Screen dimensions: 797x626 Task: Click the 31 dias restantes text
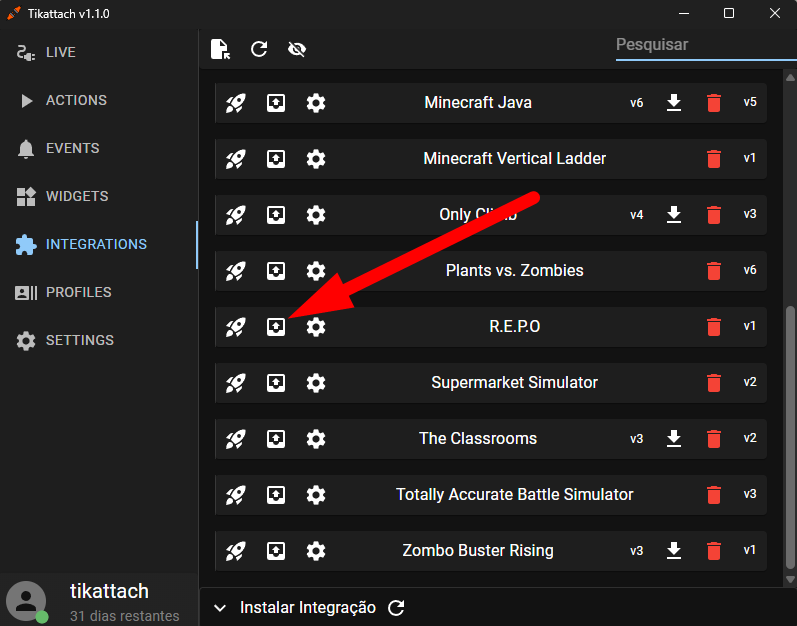point(125,616)
